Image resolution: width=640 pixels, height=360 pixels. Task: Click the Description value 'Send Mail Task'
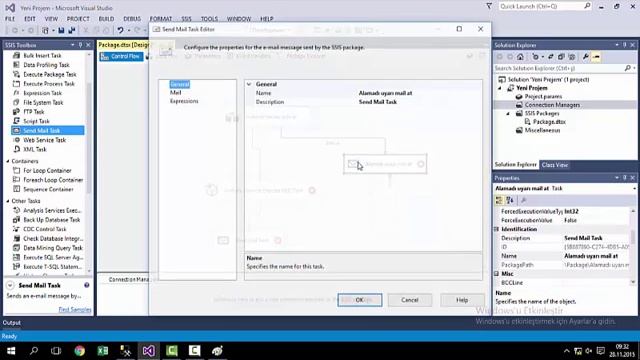pyautogui.click(x=378, y=102)
